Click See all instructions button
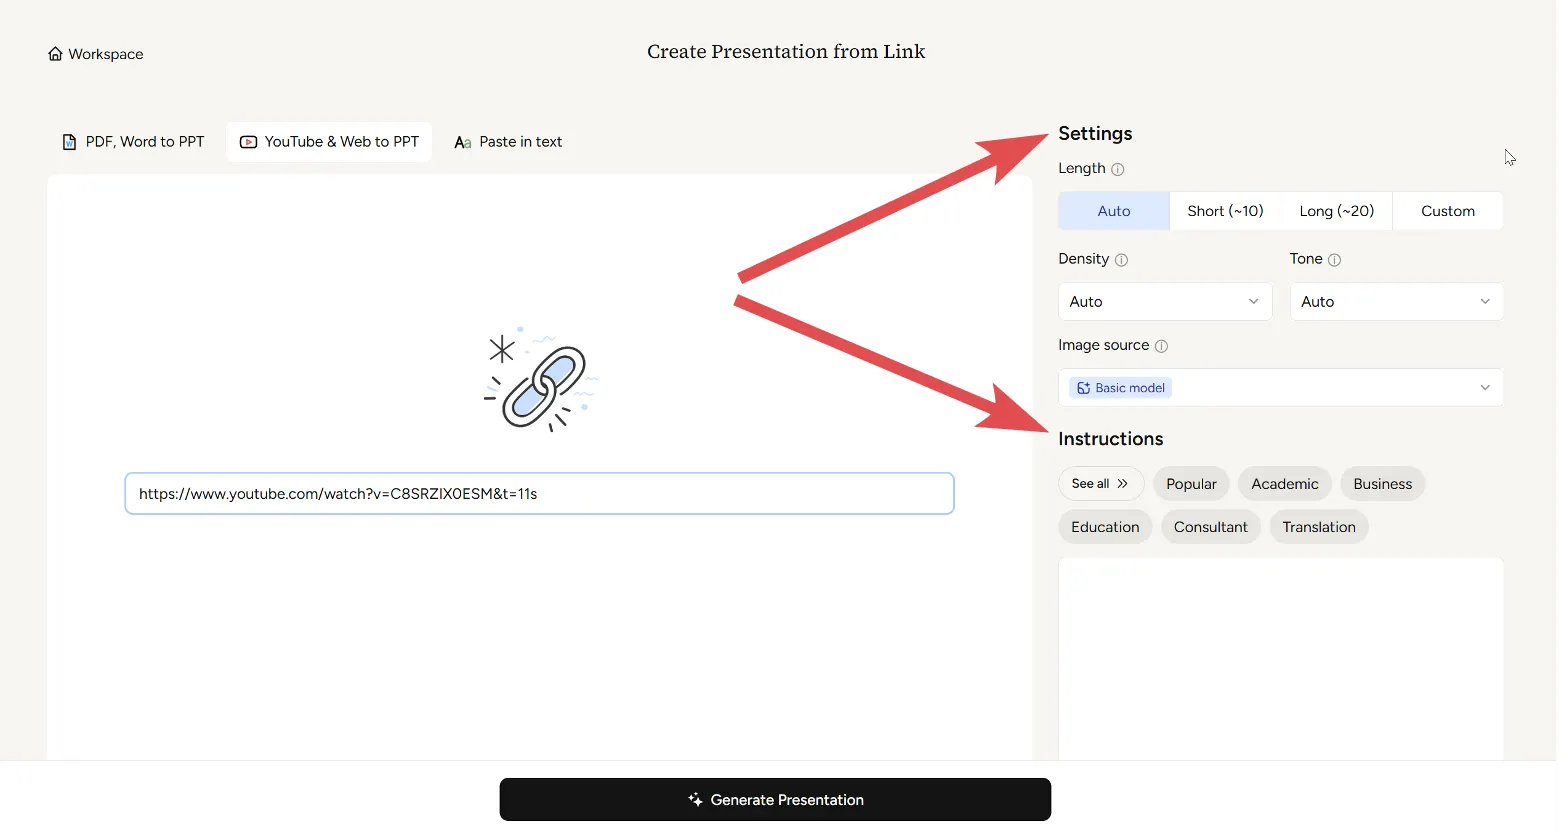Viewport: 1559px width, 832px height. 1100,484
